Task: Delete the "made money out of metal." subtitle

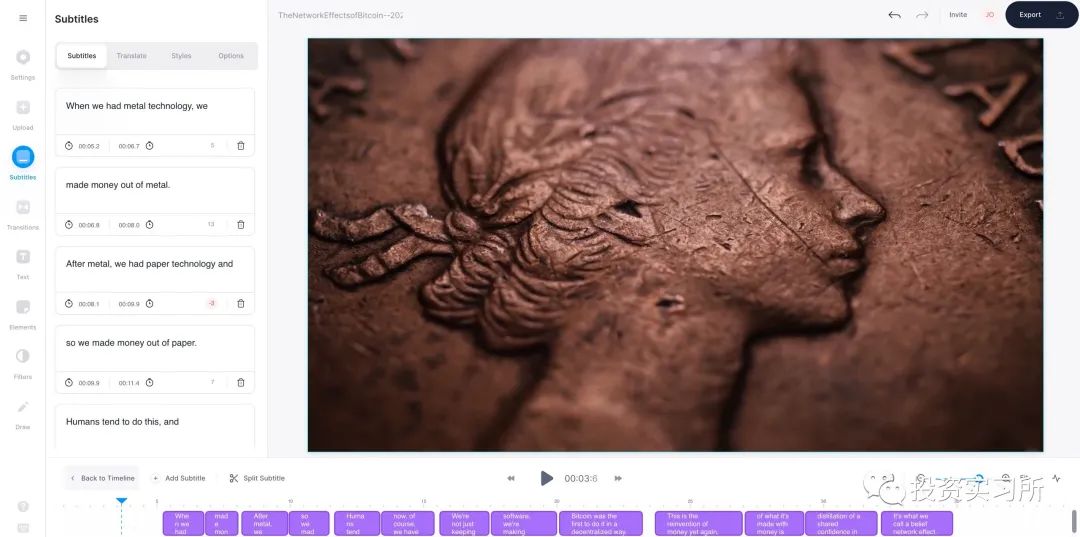Action: [241, 225]
